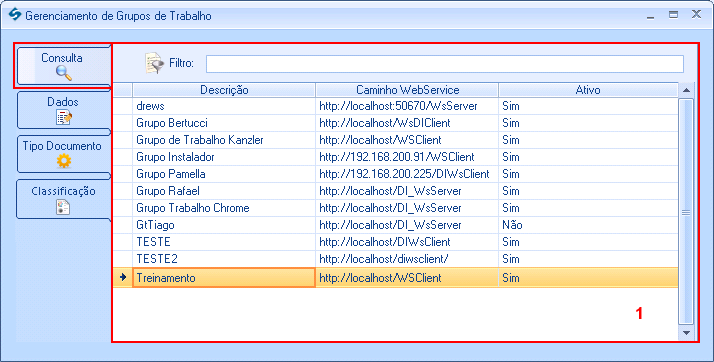The image size is (714, 362).
Task: Open the Consulta tab
Action: pyautogui.click(x=64, y=66)
